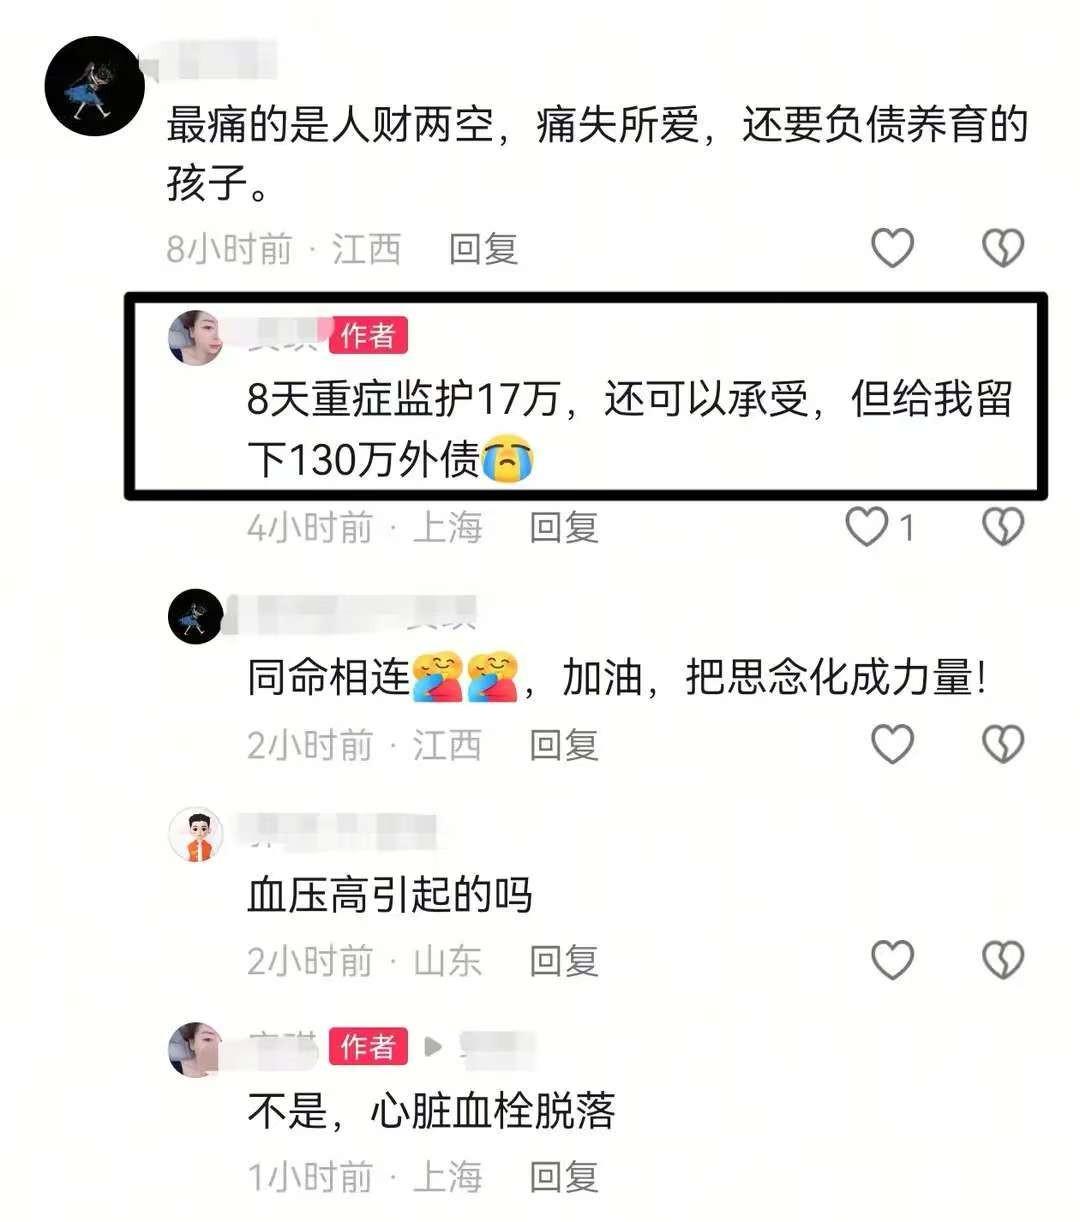Dislike the 人财两空 comment with broken heart

point(1003,247)
